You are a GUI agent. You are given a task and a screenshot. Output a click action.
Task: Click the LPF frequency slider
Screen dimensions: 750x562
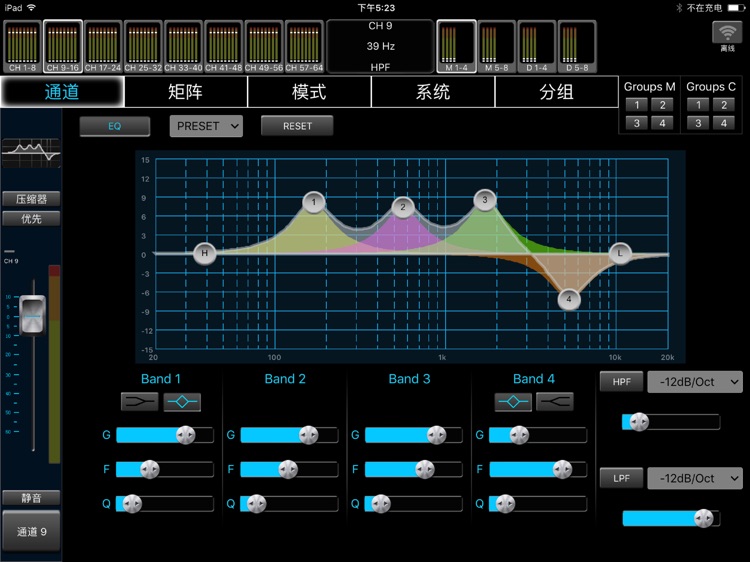(x=671, y=518)
